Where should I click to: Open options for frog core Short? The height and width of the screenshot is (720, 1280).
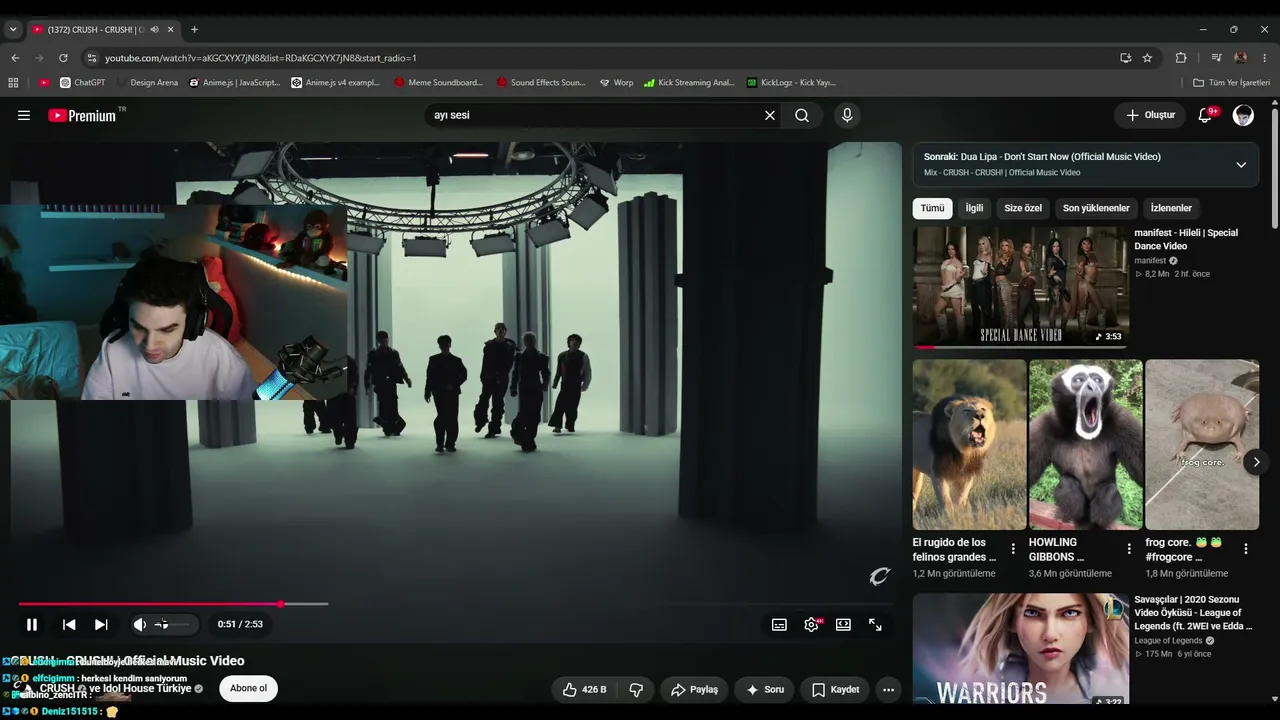[x=1246, y=549]
